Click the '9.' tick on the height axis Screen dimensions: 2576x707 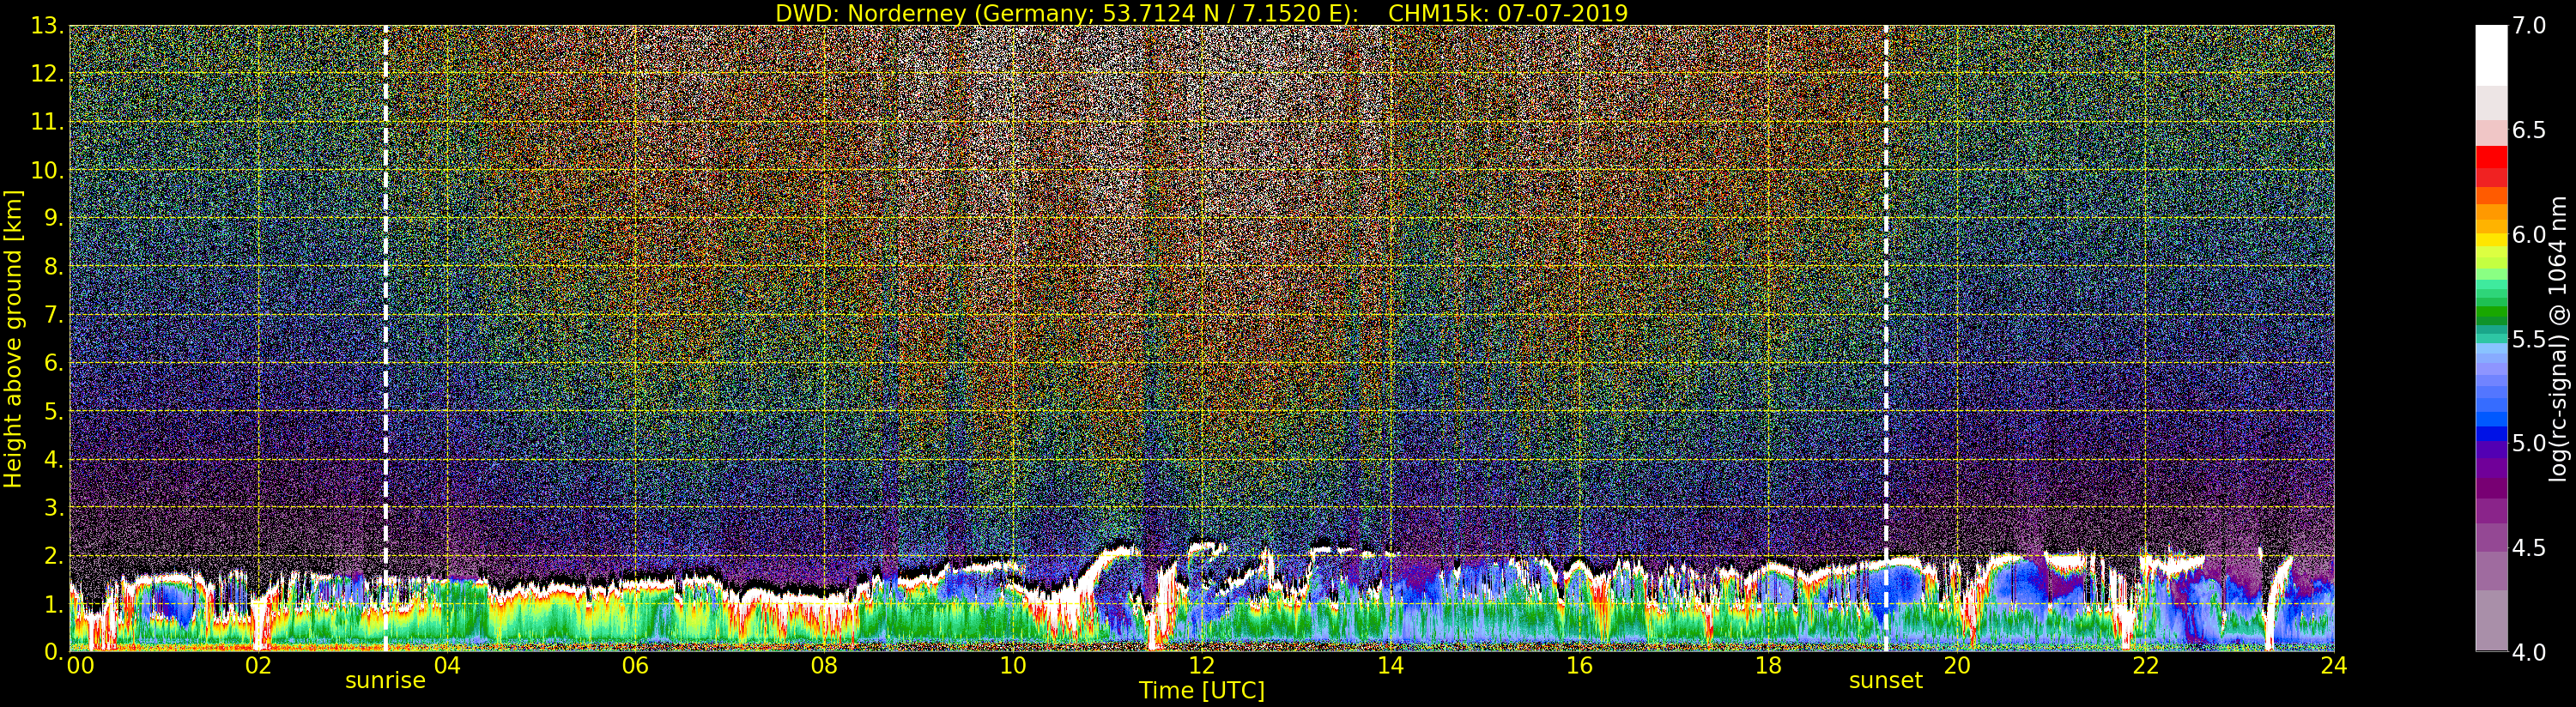[x=55, y=218]
